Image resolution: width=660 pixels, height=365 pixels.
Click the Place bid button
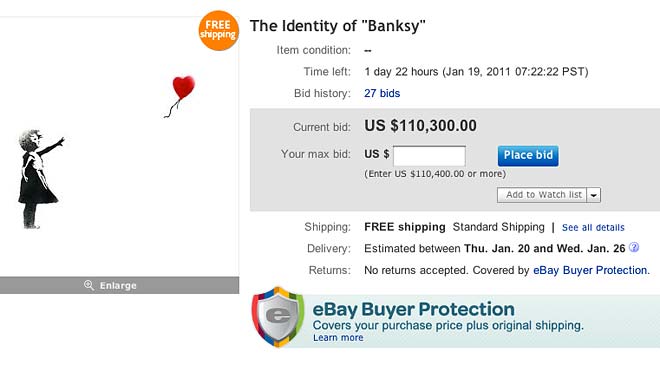[528, 156]
